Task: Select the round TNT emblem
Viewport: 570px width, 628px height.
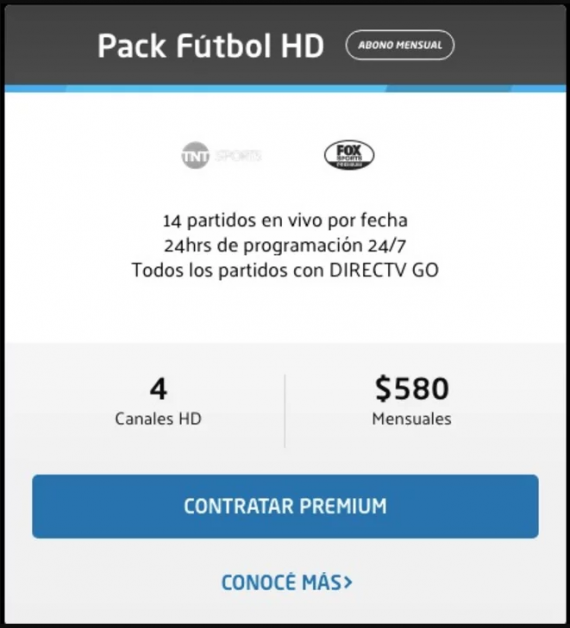Action: pos(195,155)
